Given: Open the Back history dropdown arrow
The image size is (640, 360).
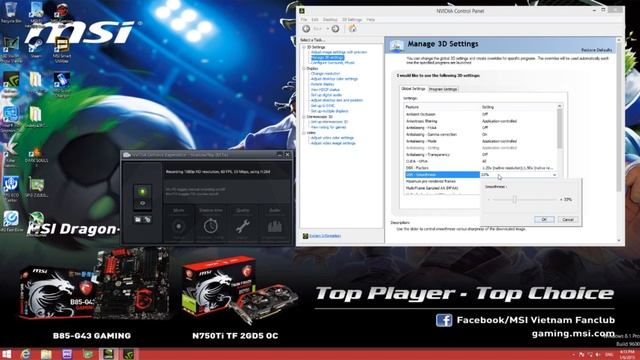Looking at the screenshot, I should [327, 29].
